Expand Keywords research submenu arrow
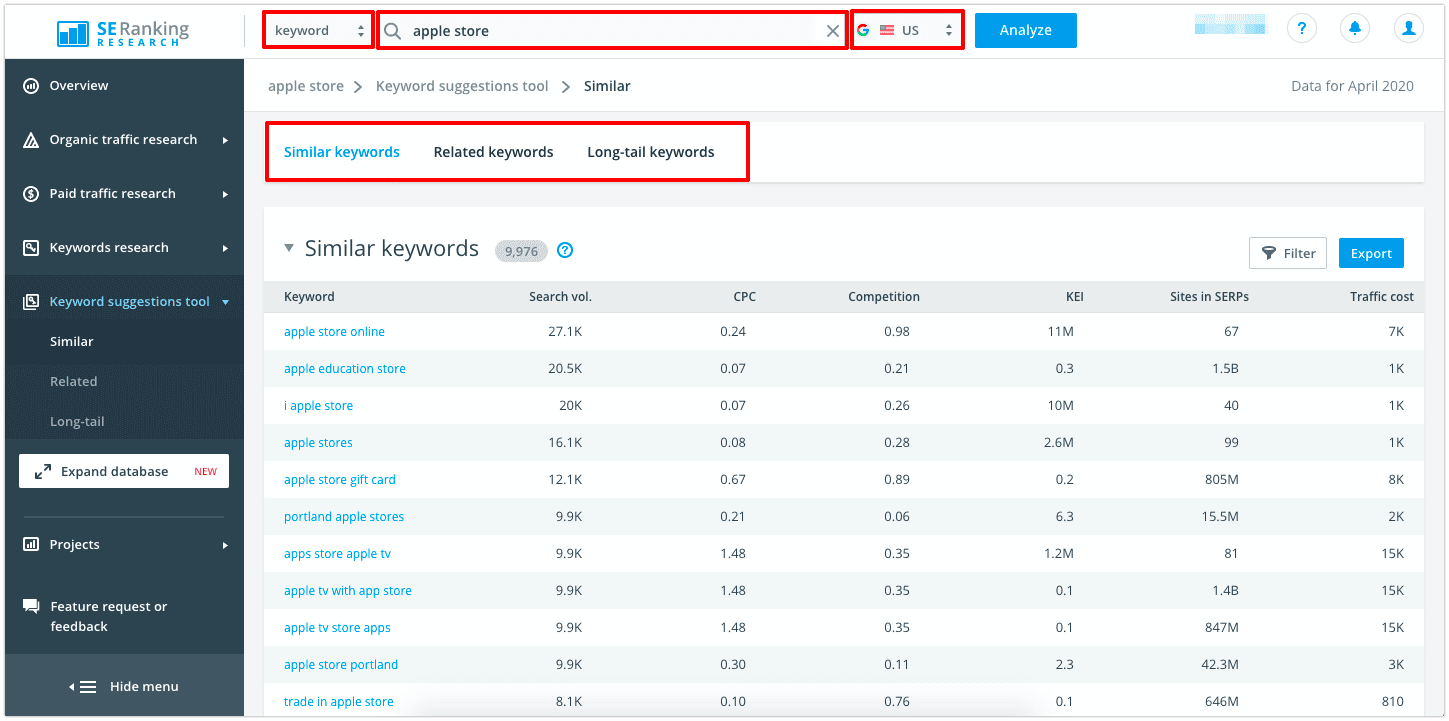The height and width of the screenshot is (721, 1449). pos(225,248)
